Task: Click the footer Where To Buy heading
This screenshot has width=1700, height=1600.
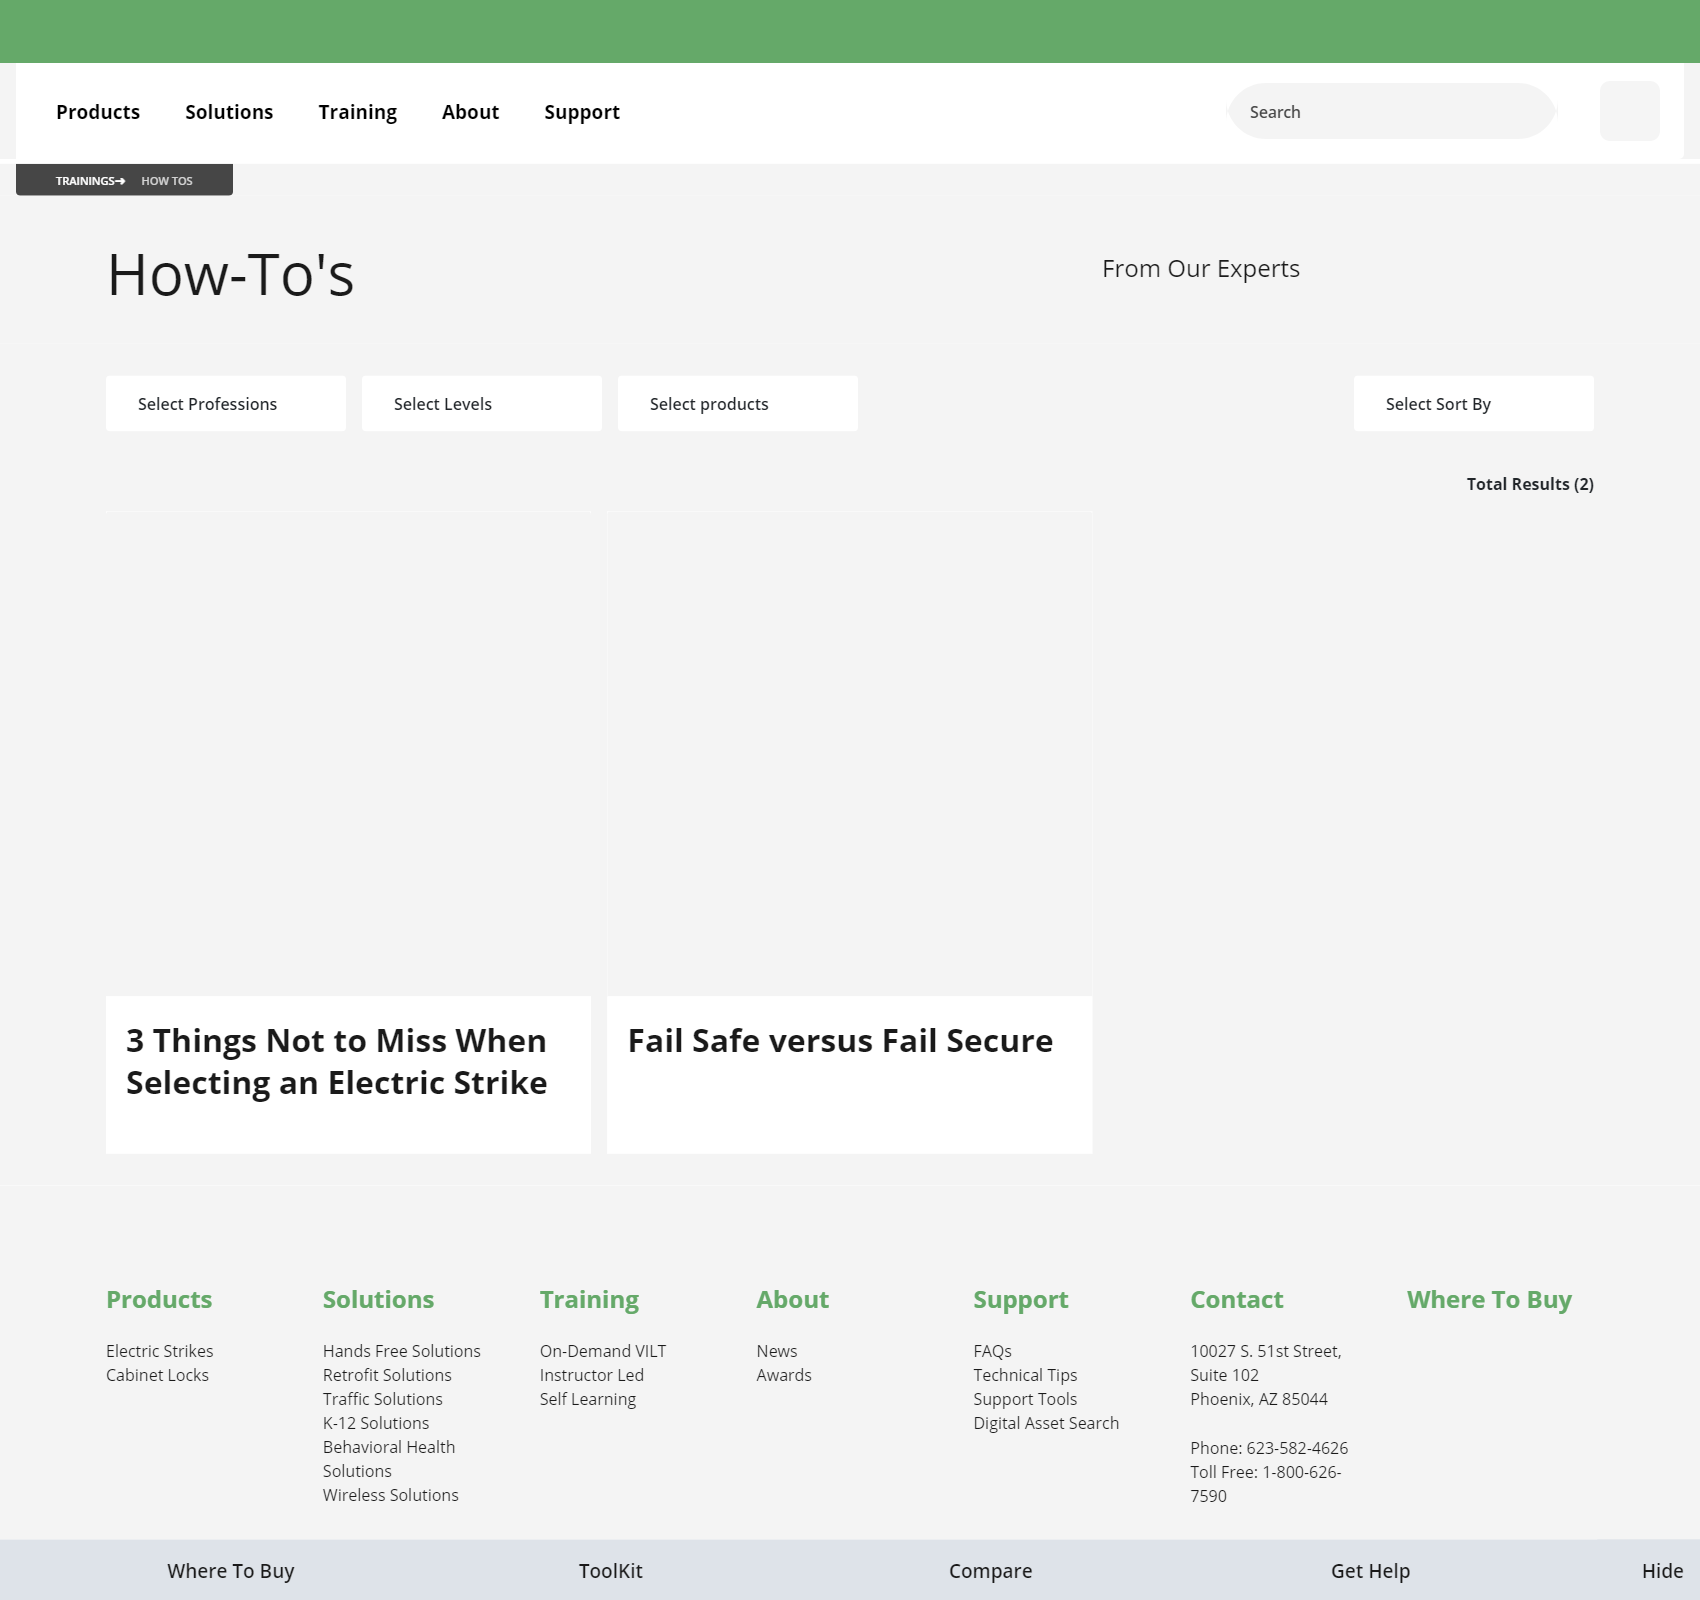Action: click(x=1490, y=1300)
